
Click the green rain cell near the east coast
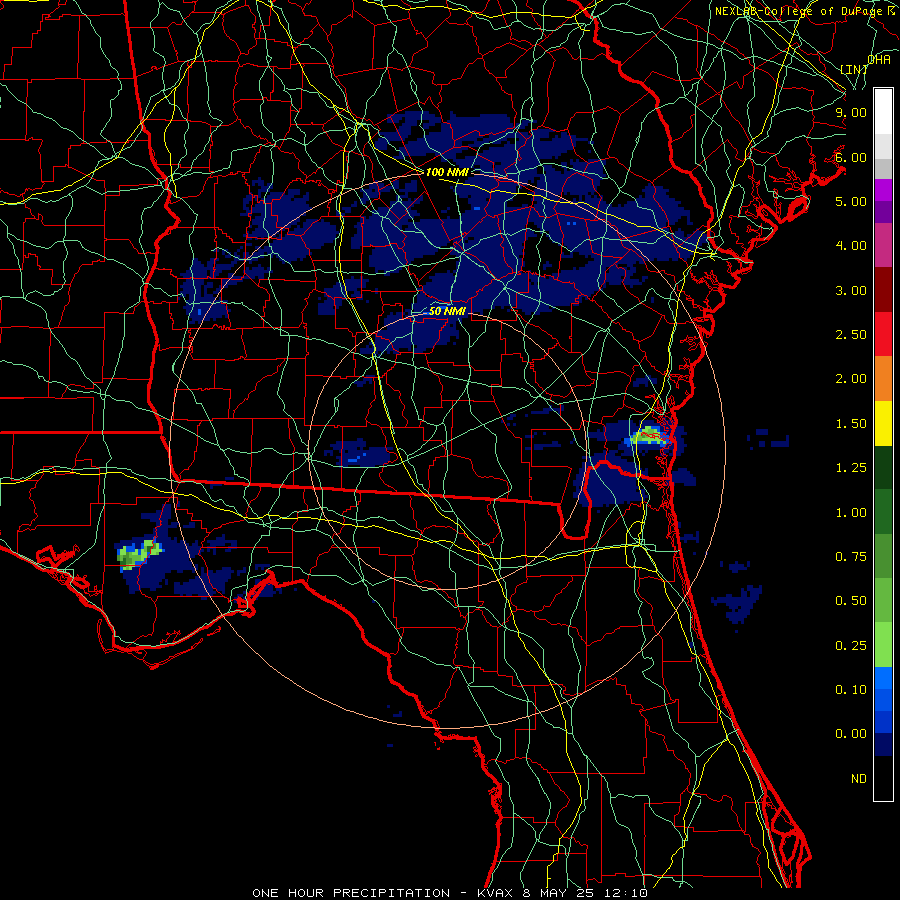coord(649,436)
